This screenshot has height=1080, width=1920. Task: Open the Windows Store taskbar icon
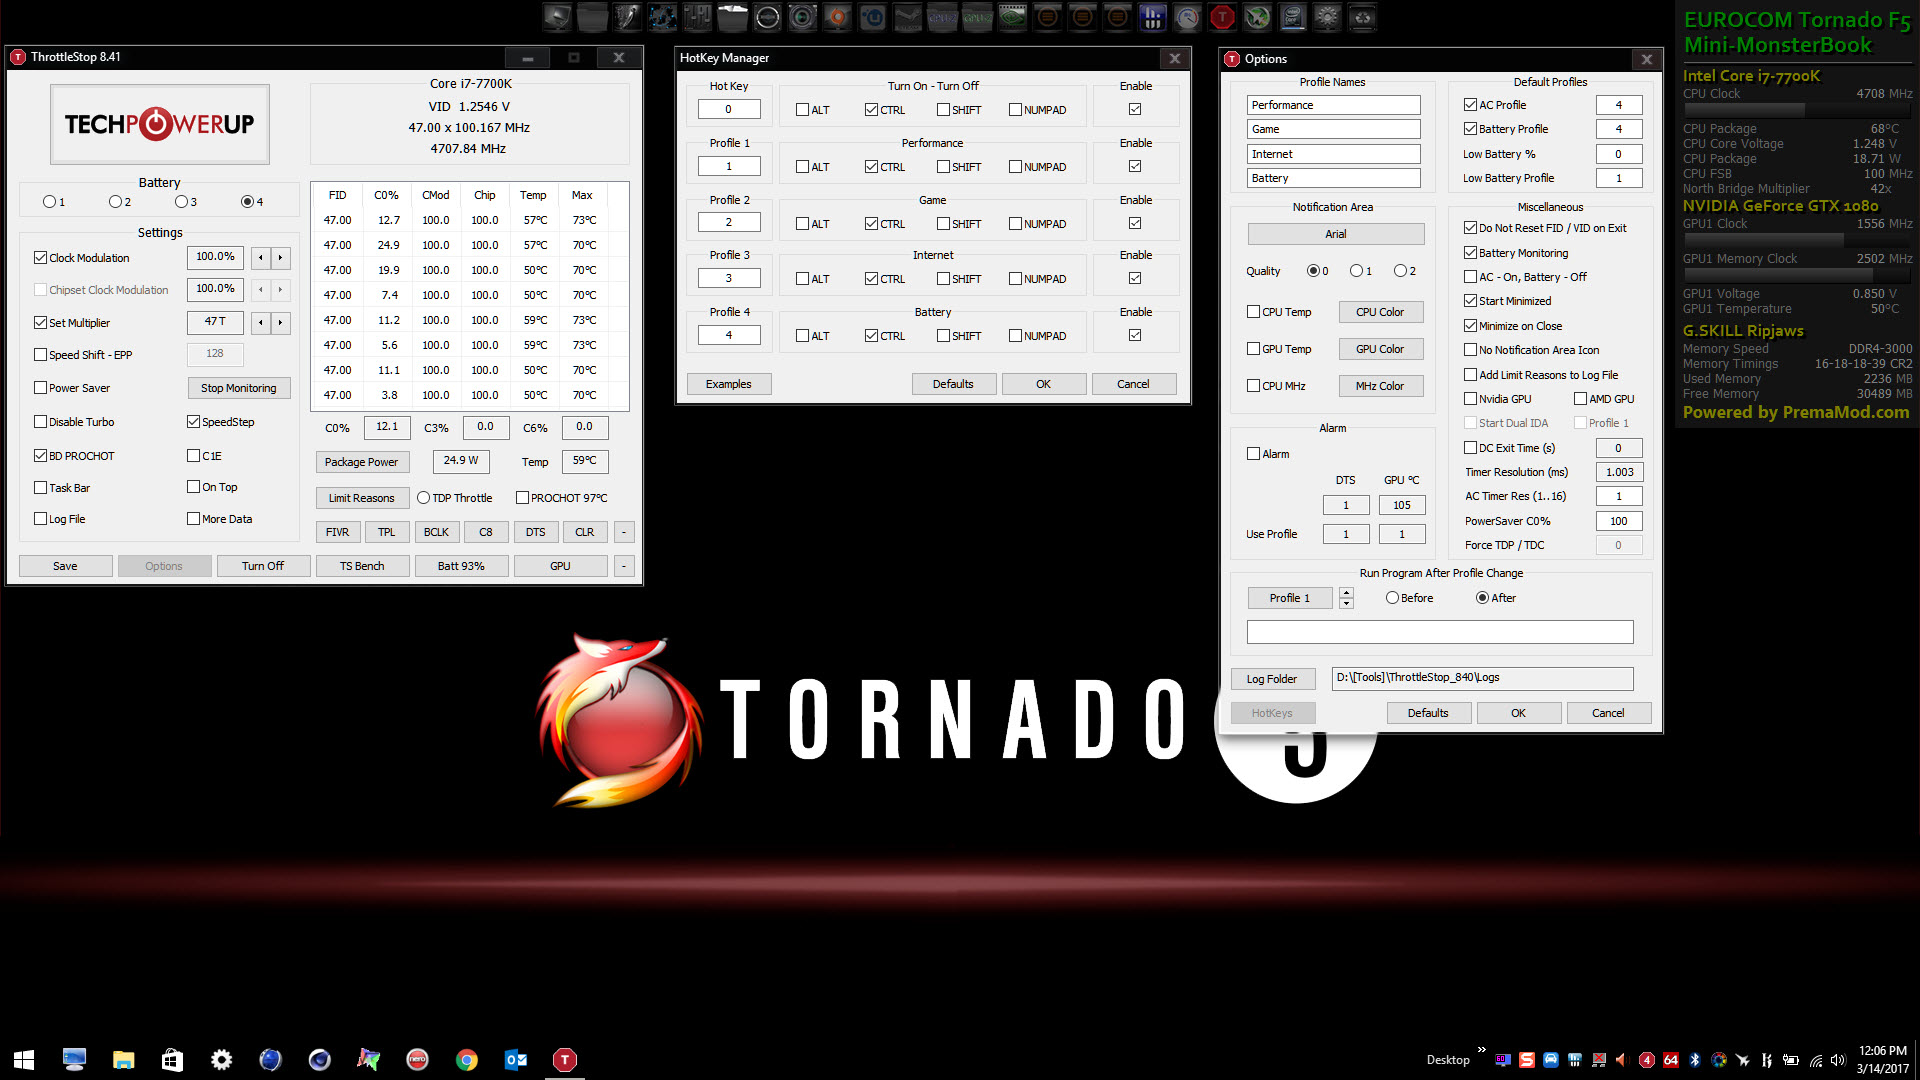[172, 1060]
